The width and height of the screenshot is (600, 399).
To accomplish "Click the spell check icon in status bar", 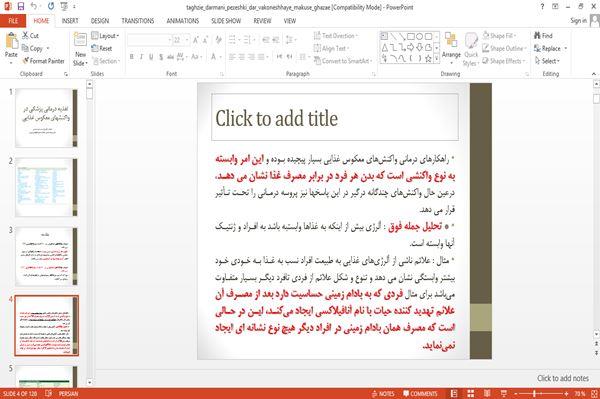I will pyautogui.click(x=49, y=394).
